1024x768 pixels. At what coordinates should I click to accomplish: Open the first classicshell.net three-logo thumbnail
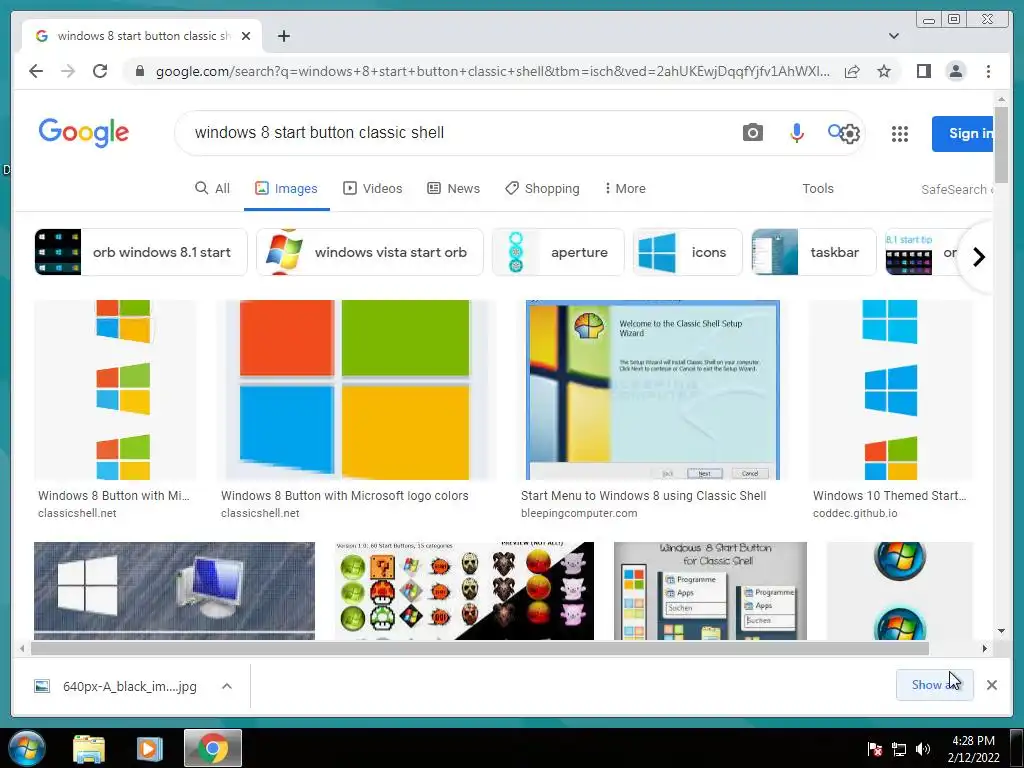click(115, 390)
